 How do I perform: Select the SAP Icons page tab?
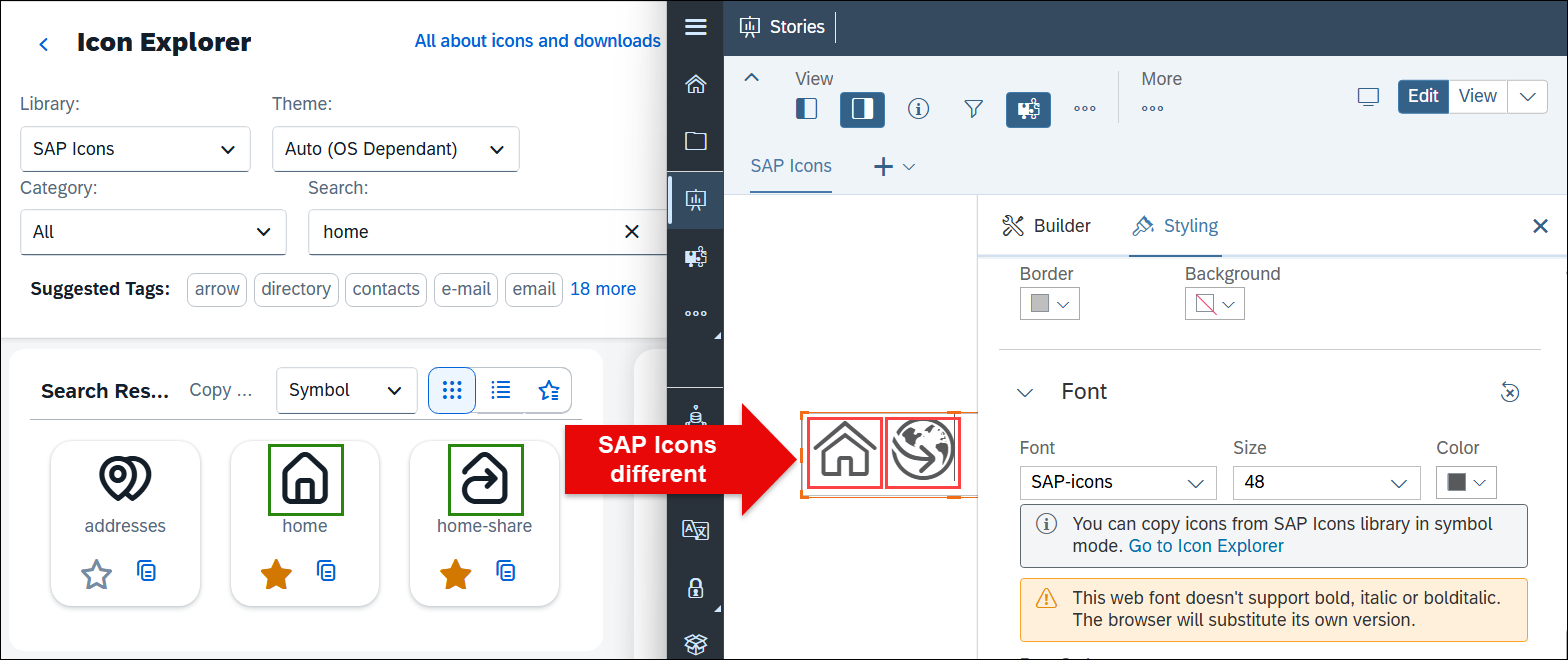point(791,166)
